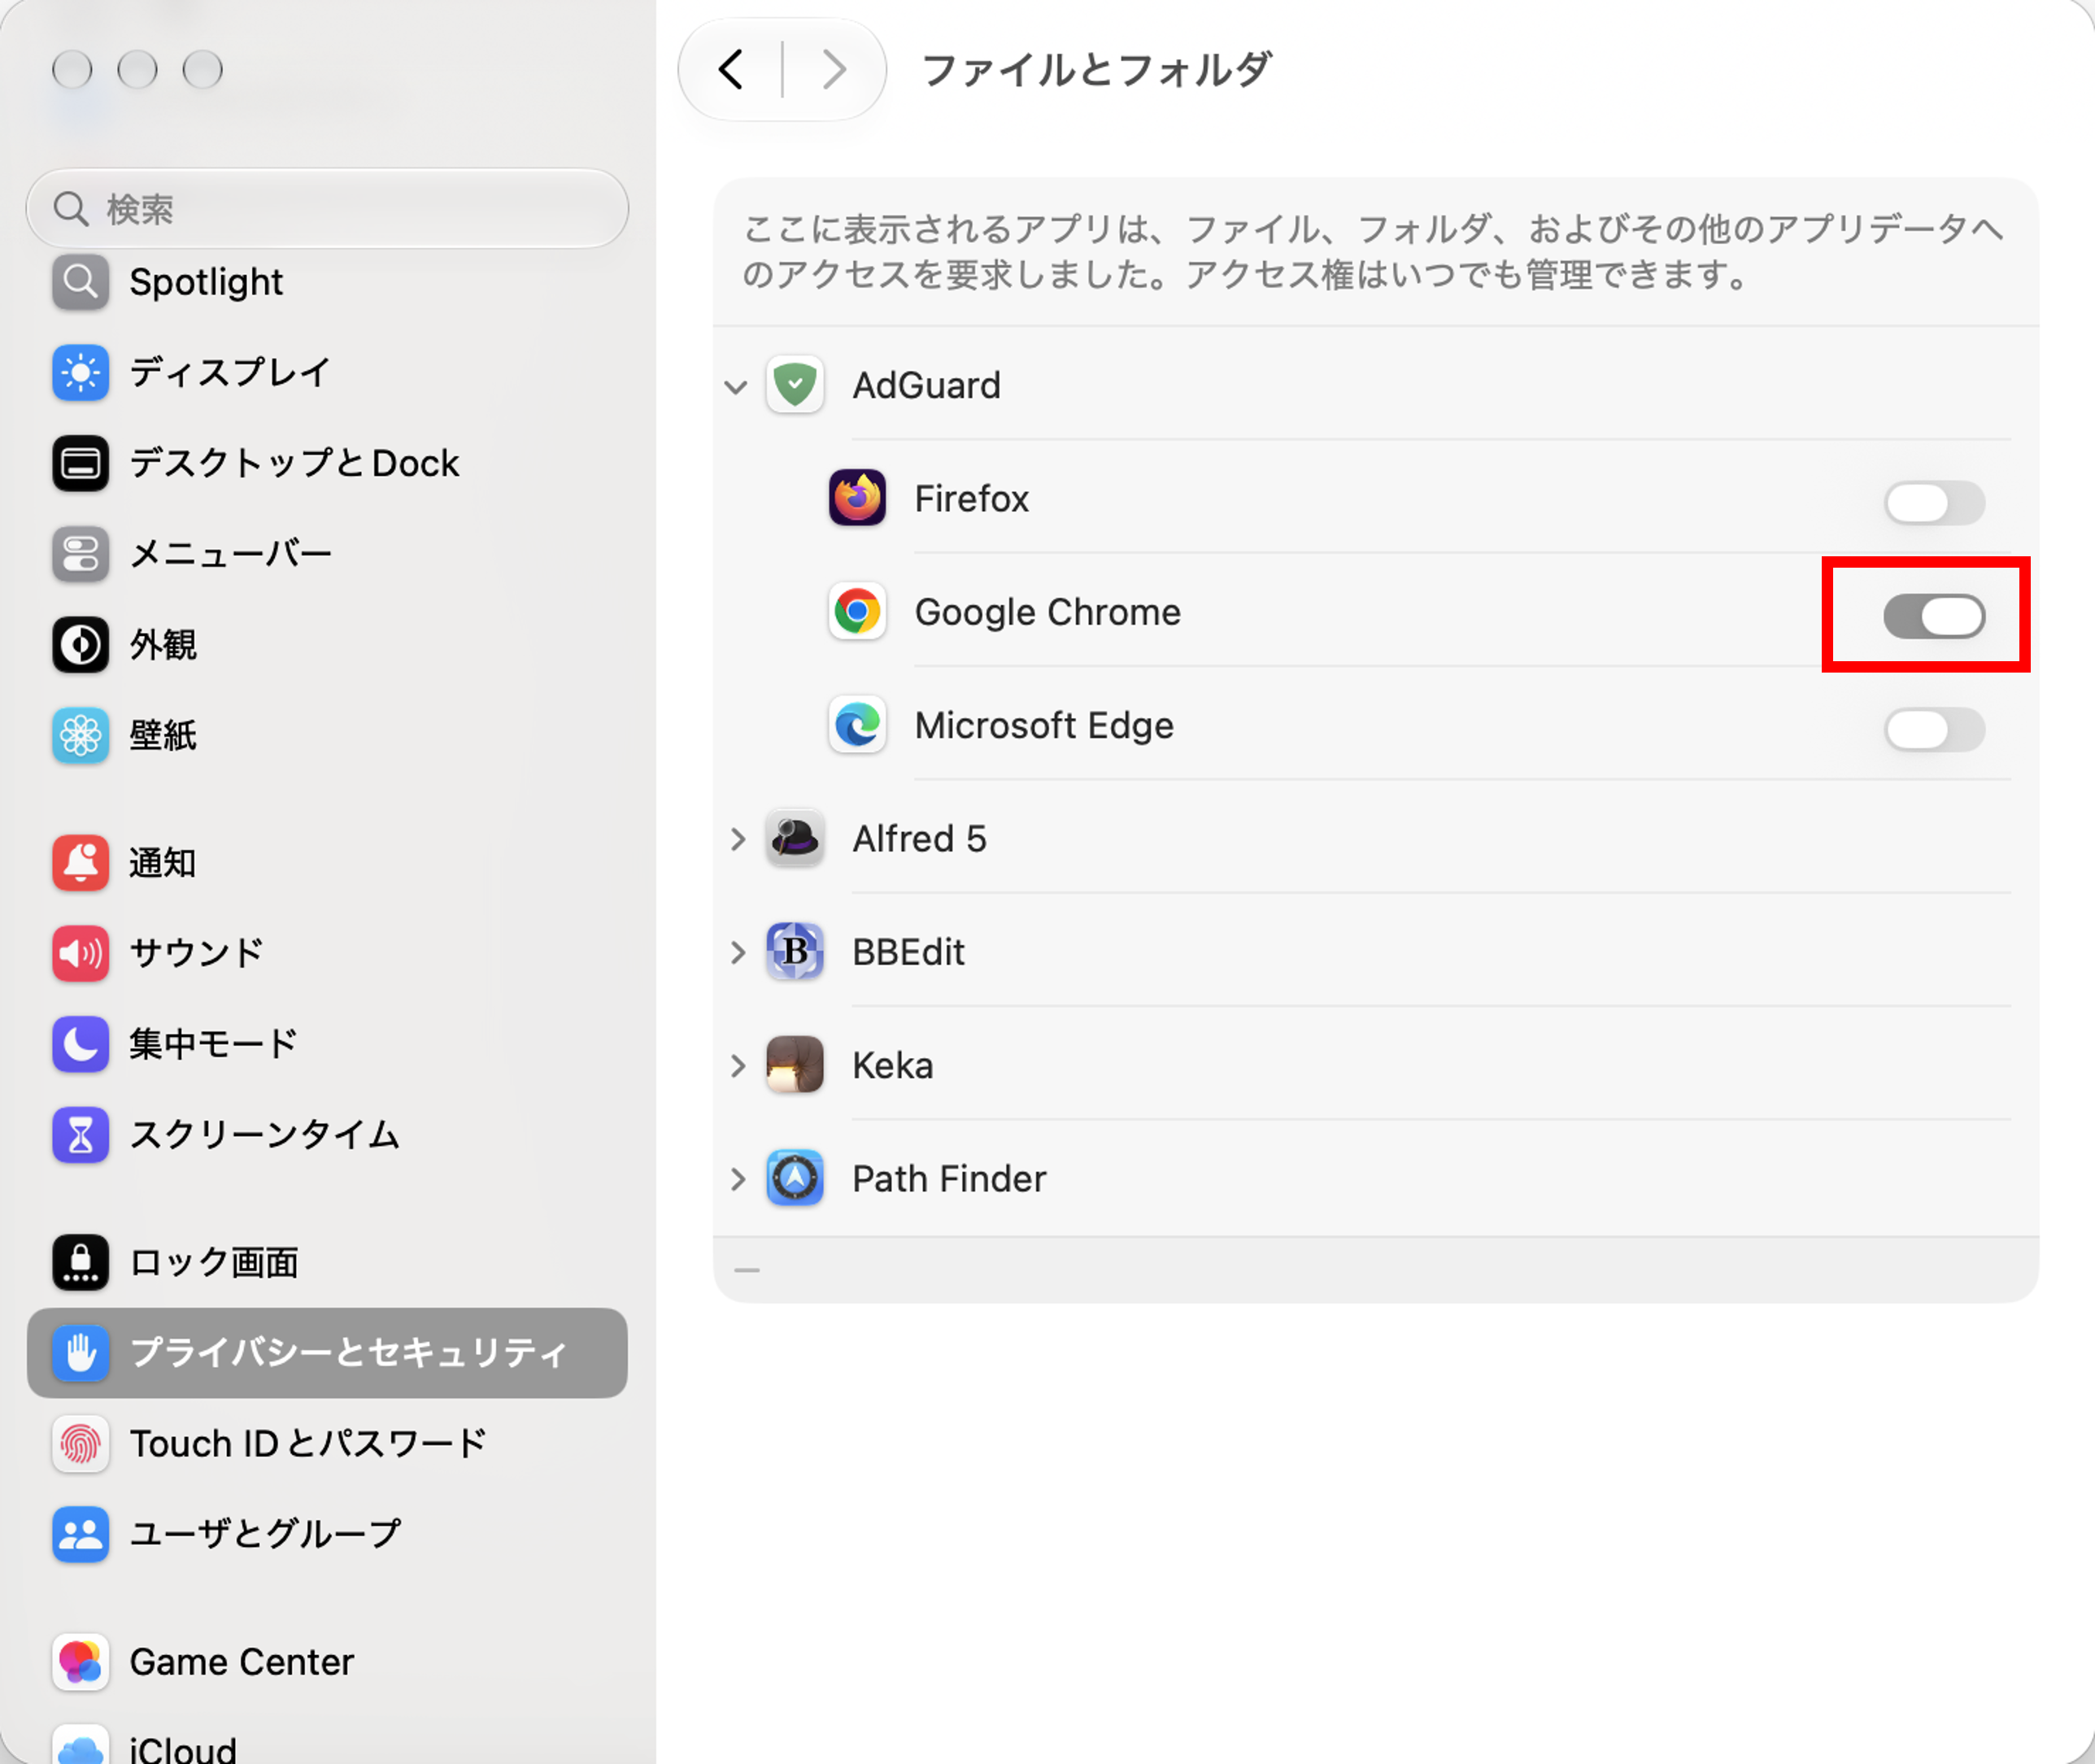Viewport: 2095px width, 1764px height.
Task: Click the Google Chrome app icon
Action: 857,612
